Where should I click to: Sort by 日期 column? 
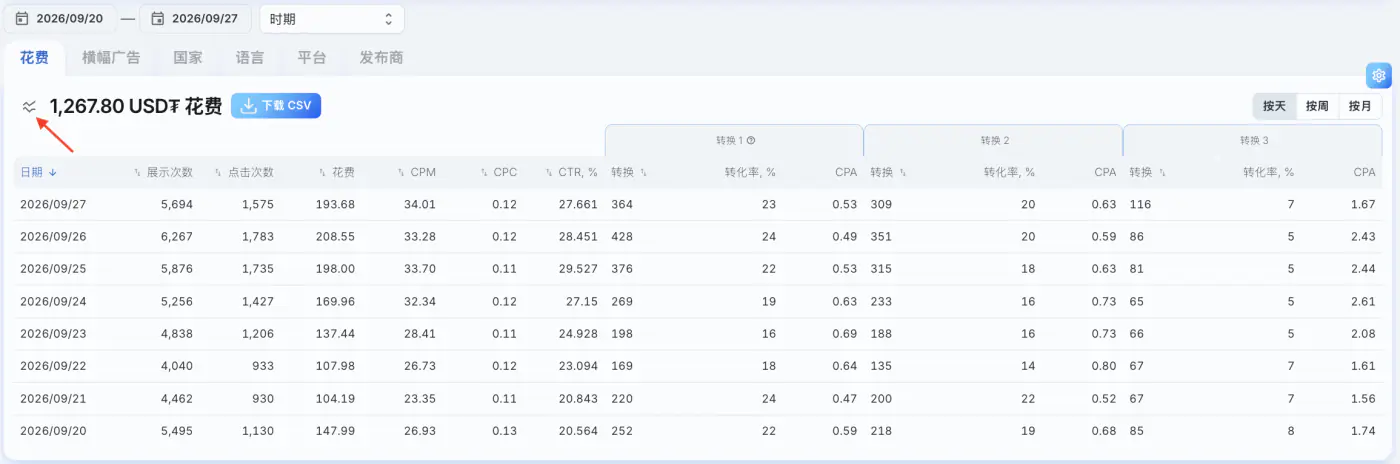coord(39,172)
